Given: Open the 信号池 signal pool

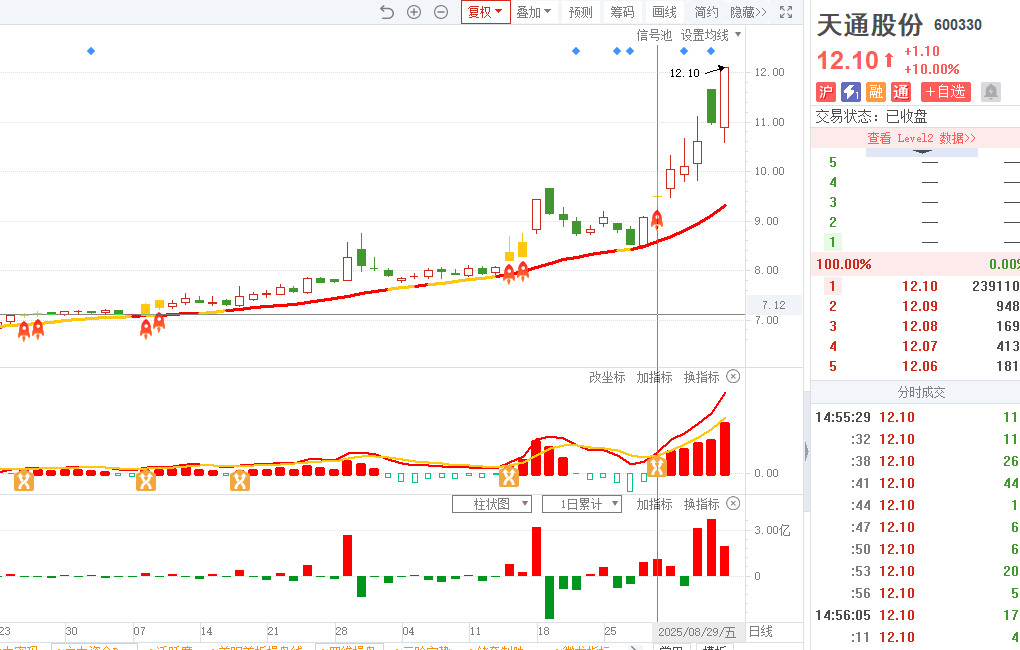Looking at the screenshot, I should pyautogui.click(x=654, y=35).
